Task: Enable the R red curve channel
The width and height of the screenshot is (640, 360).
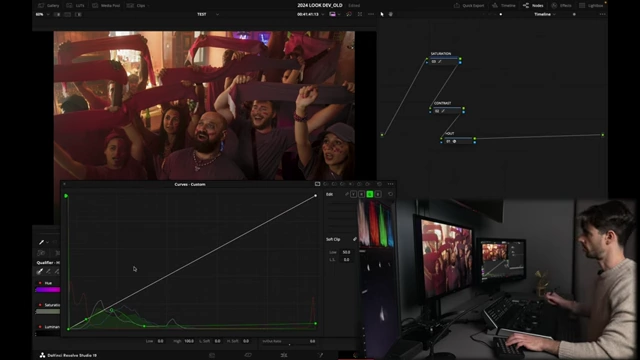Action: [x=362, y=194]
